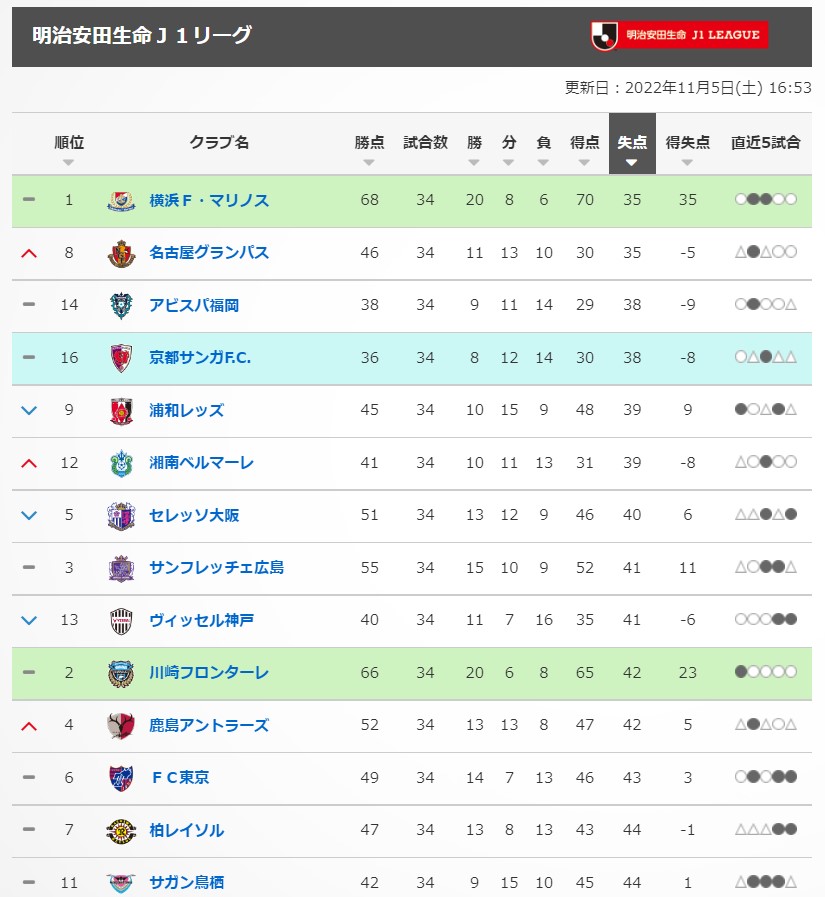Image resolution: width=825 pixels, height=897 pixels.
Task: Click the Kyoto Sanga F.C. club crest
Action: click(121, 358)
